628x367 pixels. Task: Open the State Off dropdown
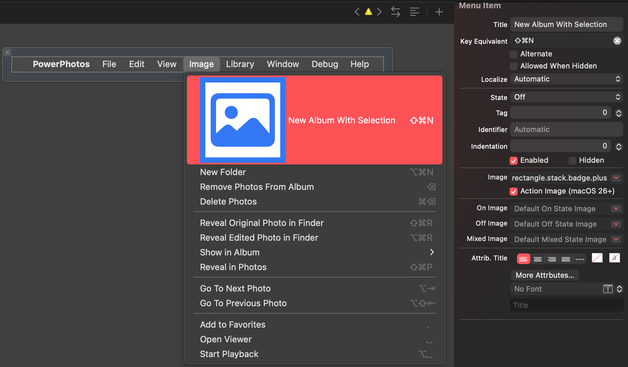point(566,97)
